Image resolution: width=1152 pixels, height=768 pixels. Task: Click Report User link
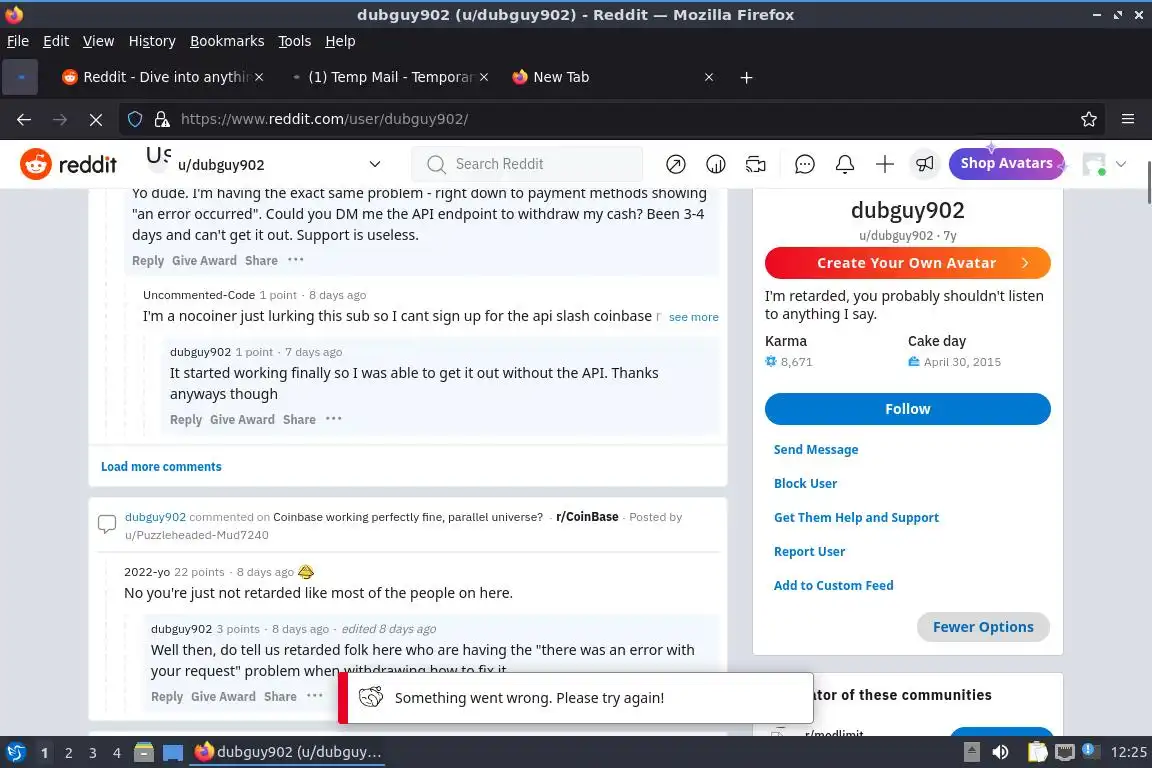point(809,551)
